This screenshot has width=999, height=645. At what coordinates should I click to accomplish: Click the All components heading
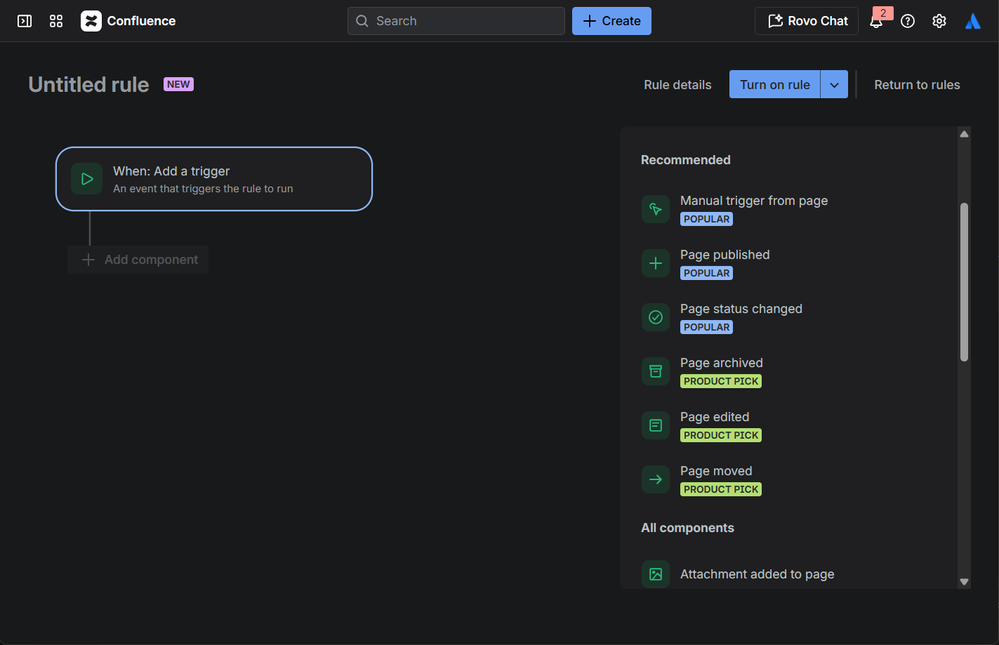pos(687,528)
